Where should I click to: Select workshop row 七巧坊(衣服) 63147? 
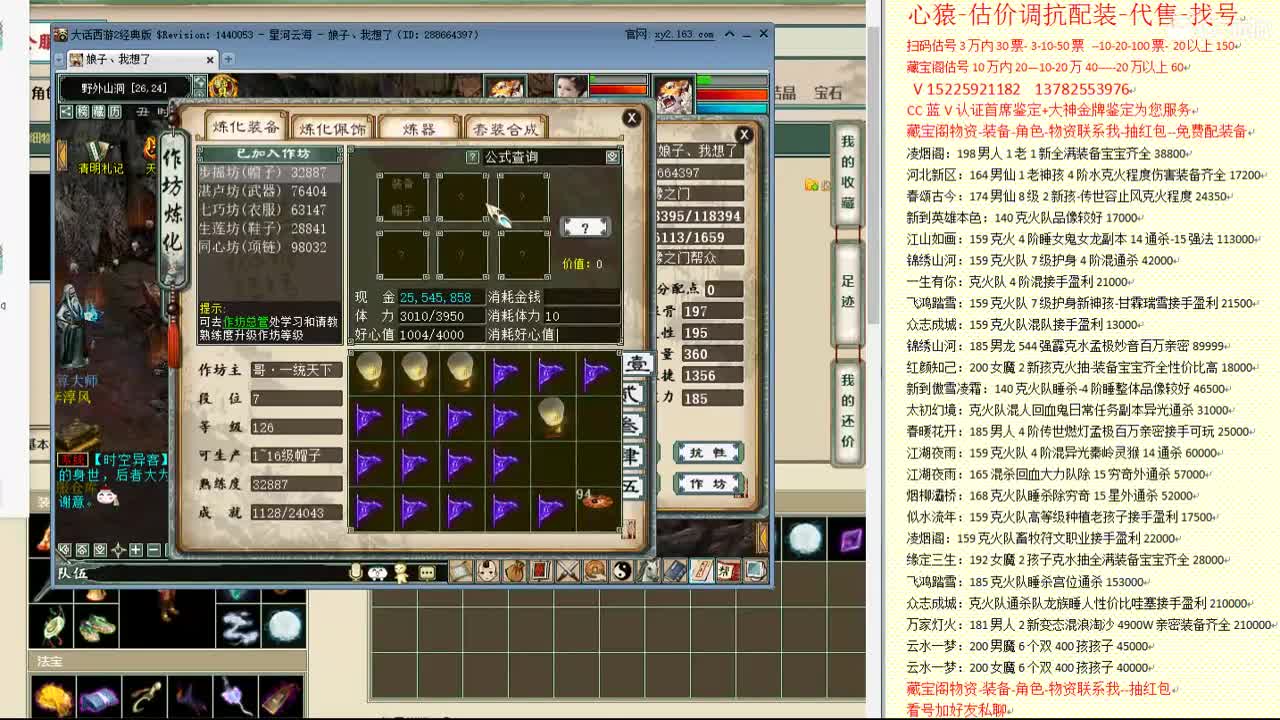[269, 210]
